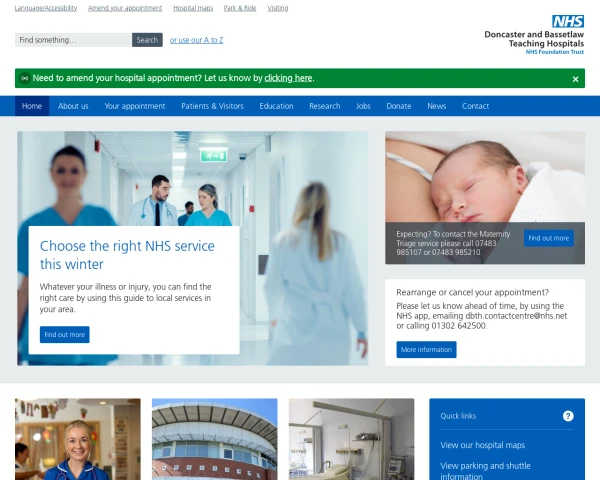The height and width of the screenshot is (480, 600).
Task: Open the Your appointment menu
Action: (135, 106)
